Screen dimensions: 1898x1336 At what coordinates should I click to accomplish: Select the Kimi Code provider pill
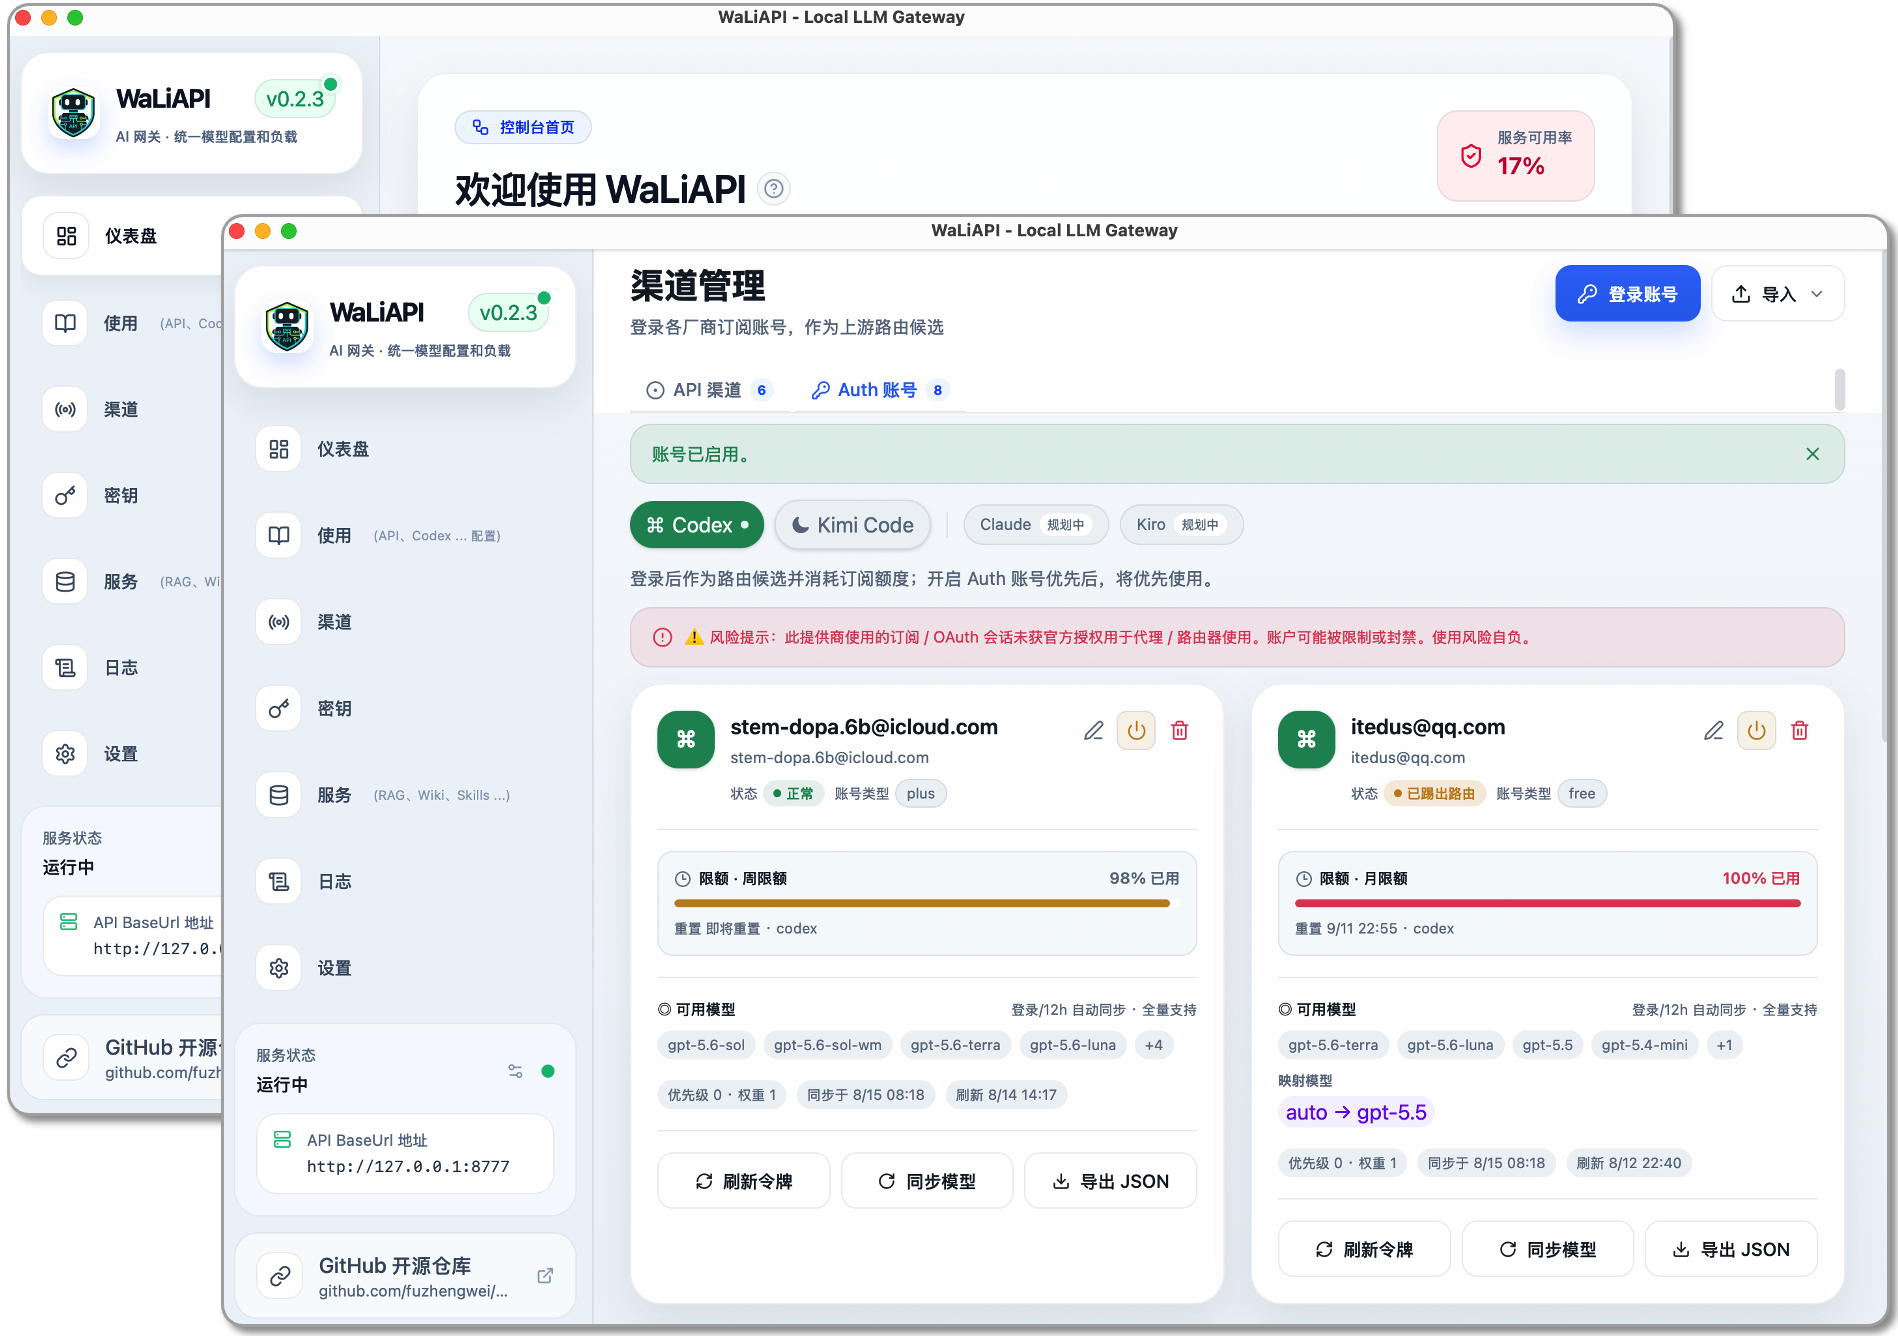(853, 525)
